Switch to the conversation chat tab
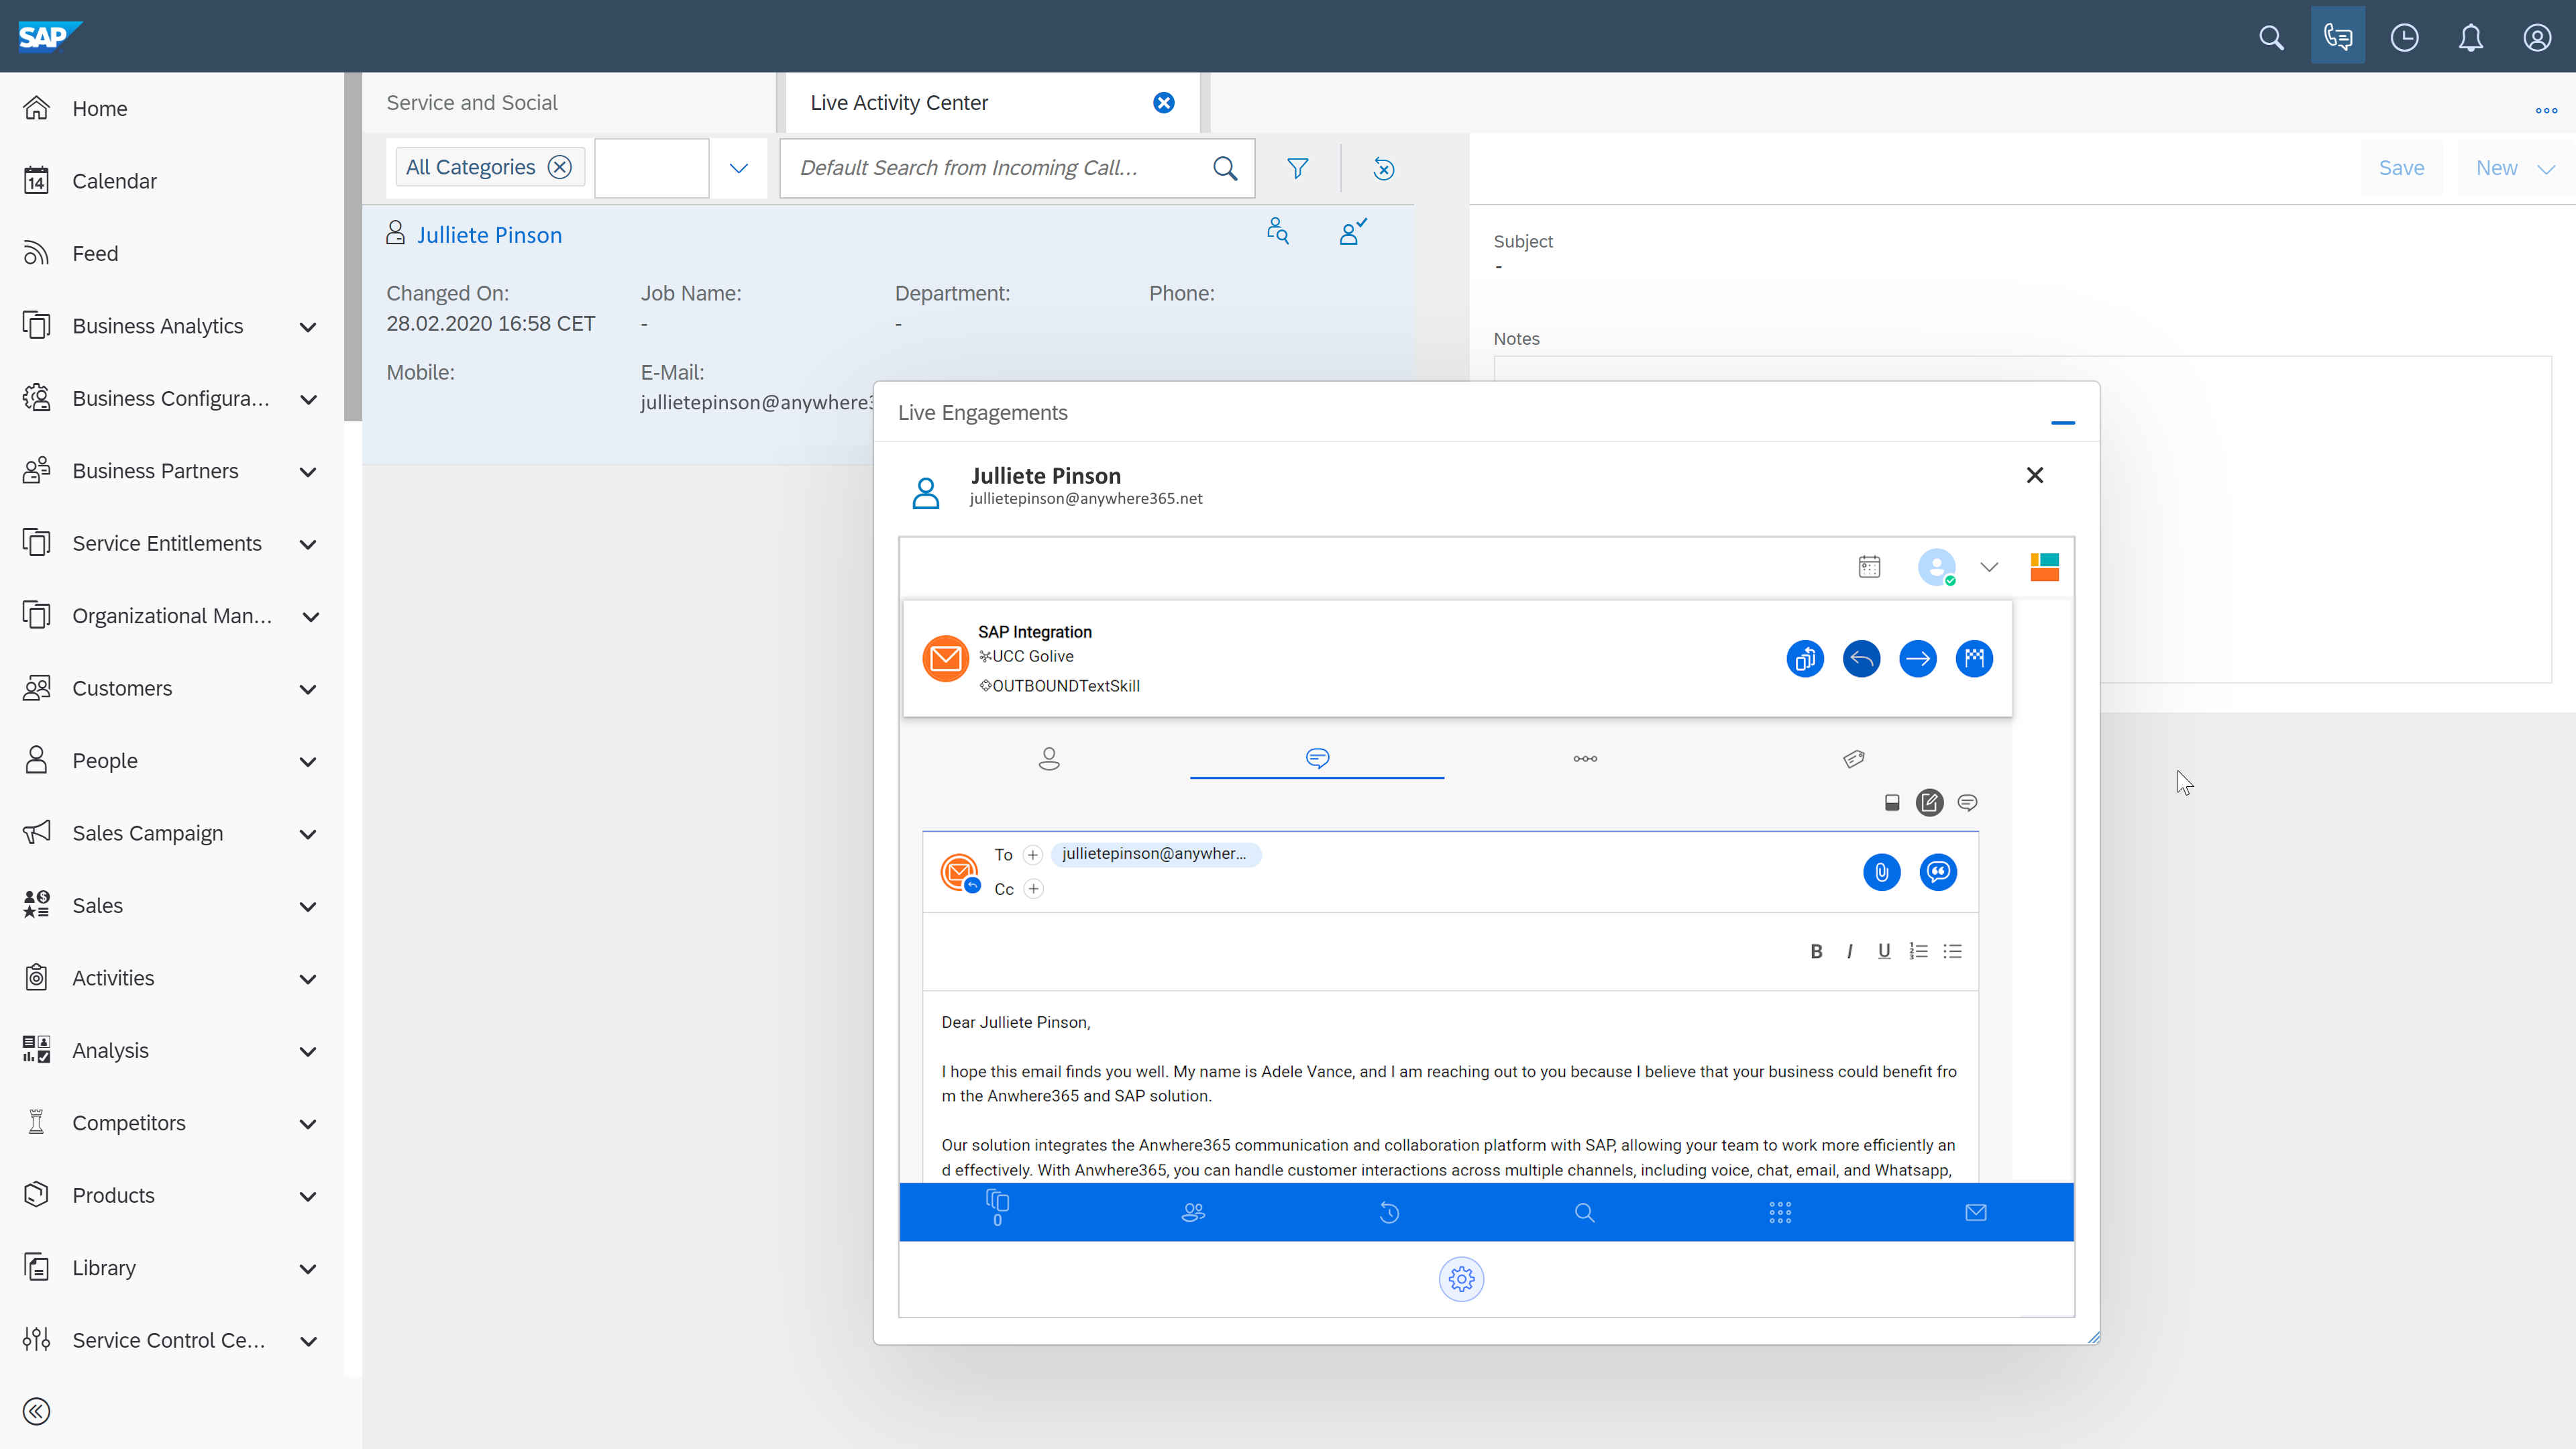The image size is (2576, 1449). tap(1317, 759)
